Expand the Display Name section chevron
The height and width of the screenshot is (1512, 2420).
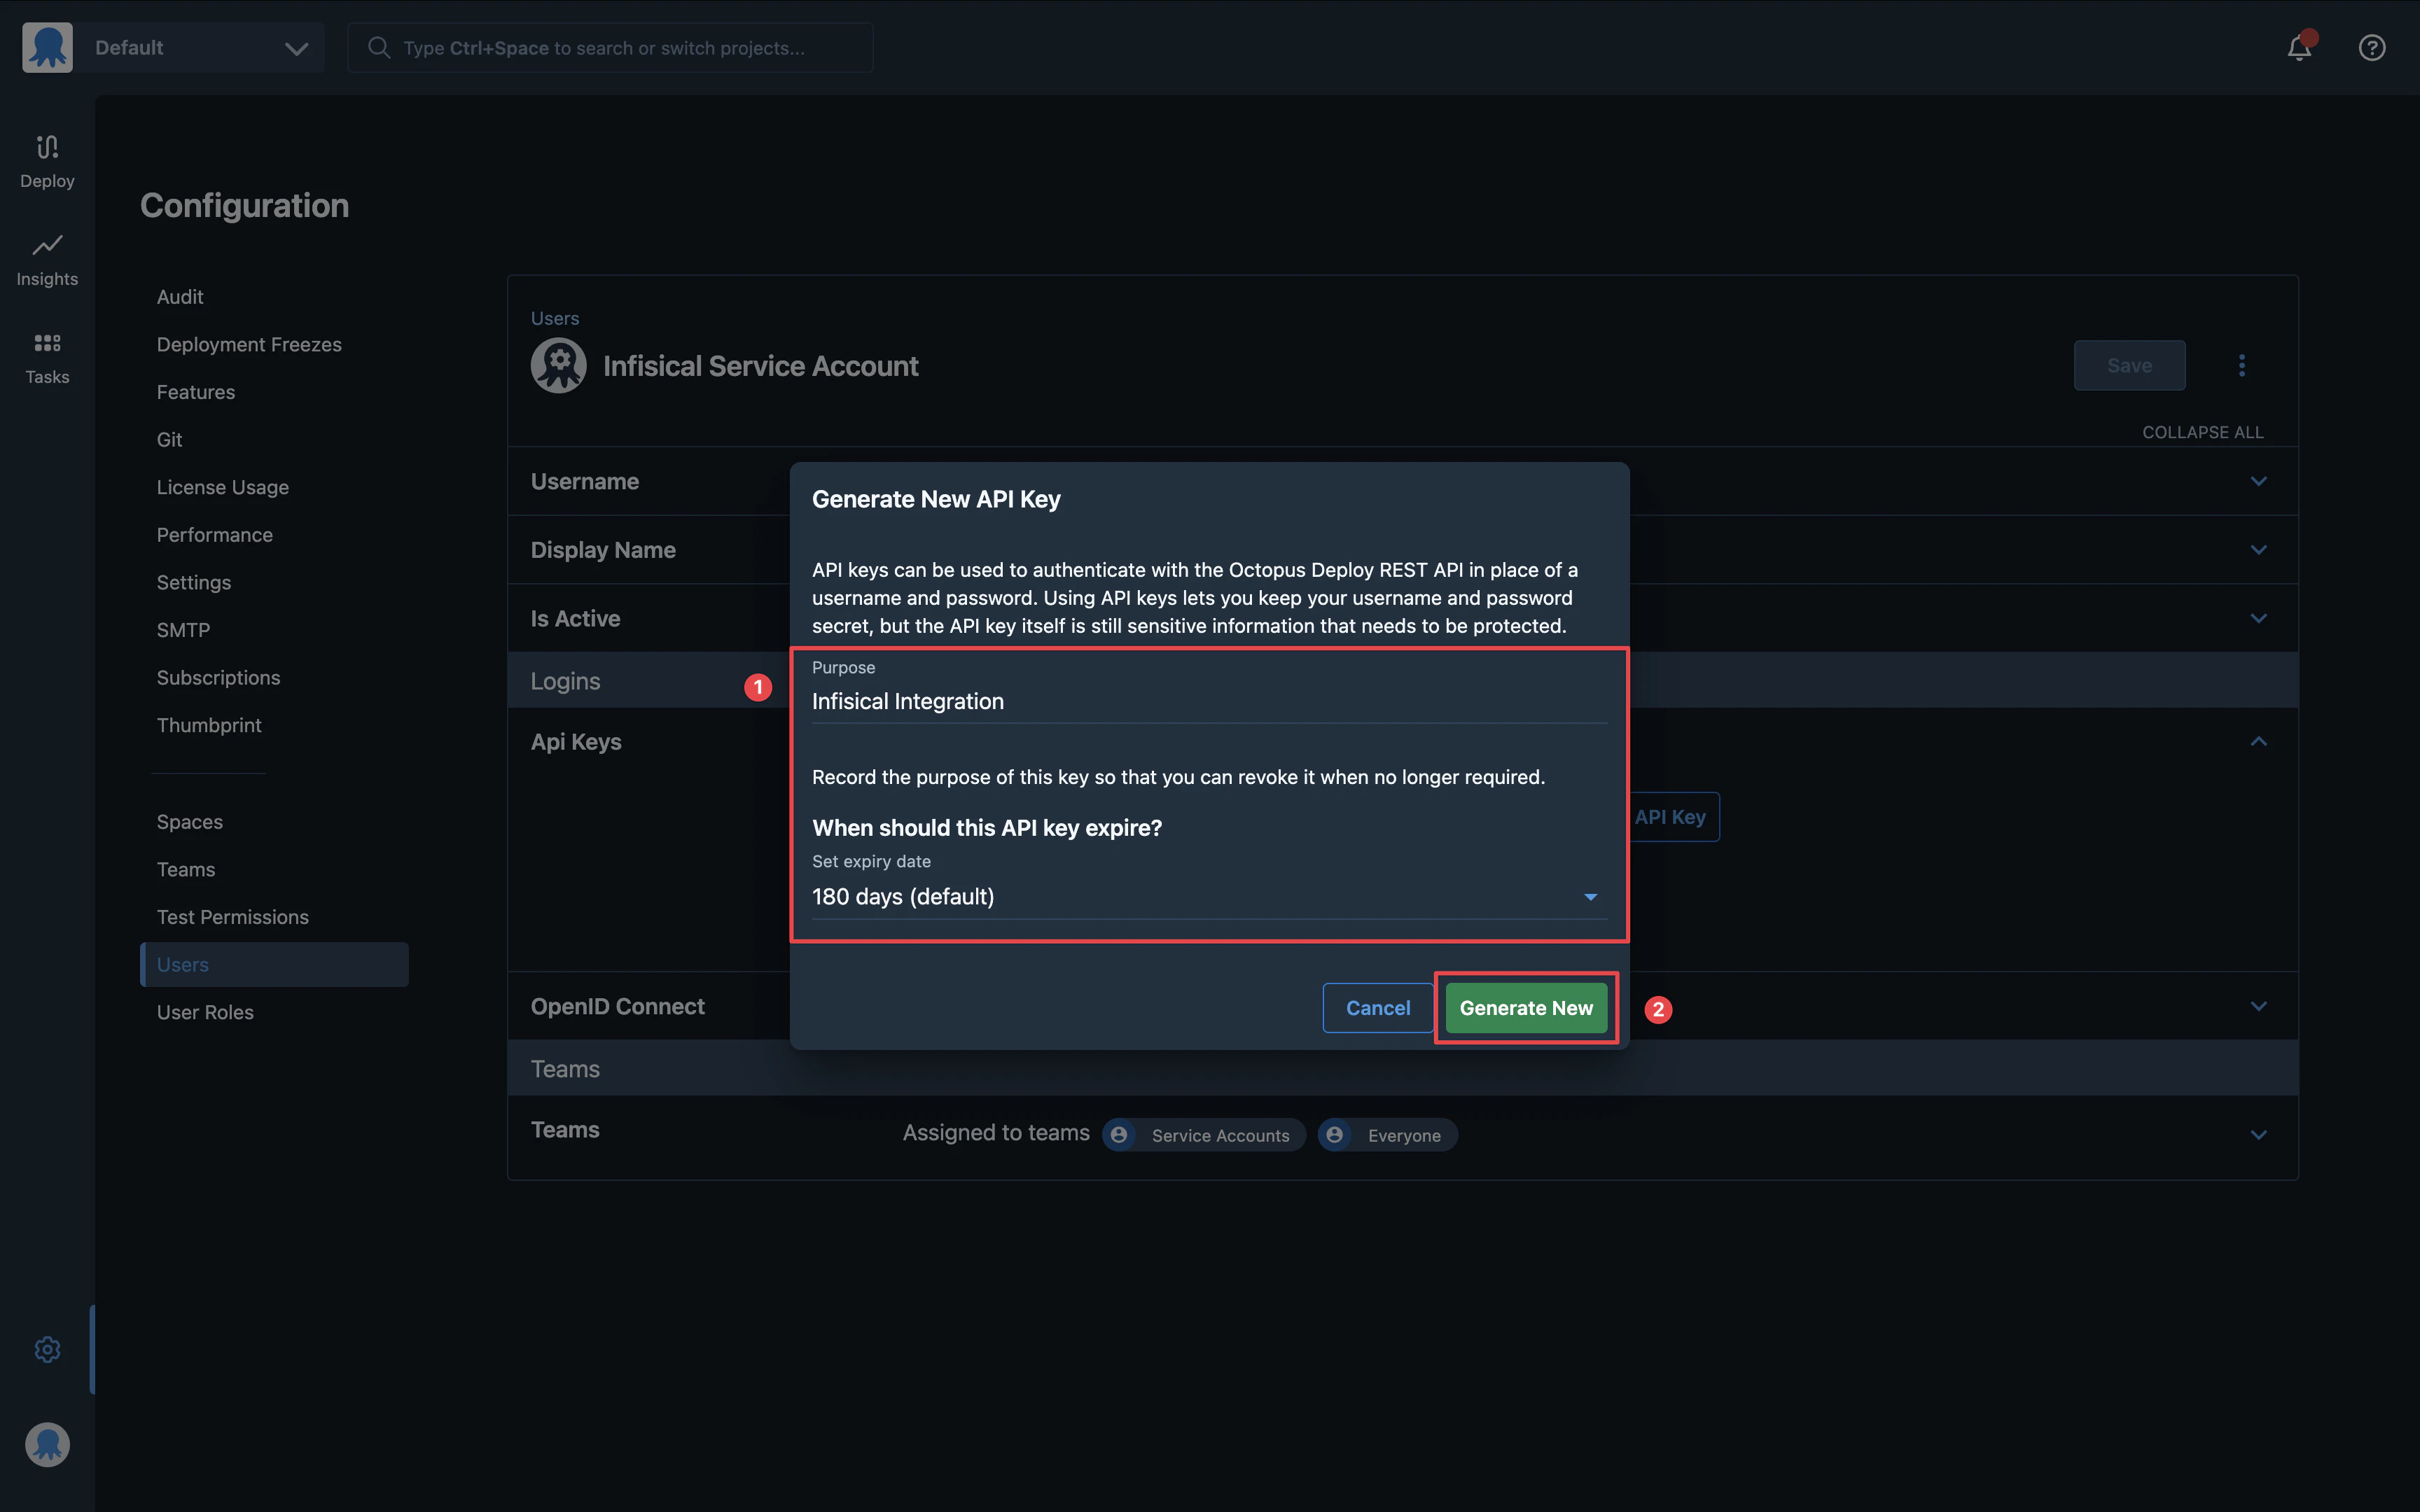click(x=2258, y=550)
